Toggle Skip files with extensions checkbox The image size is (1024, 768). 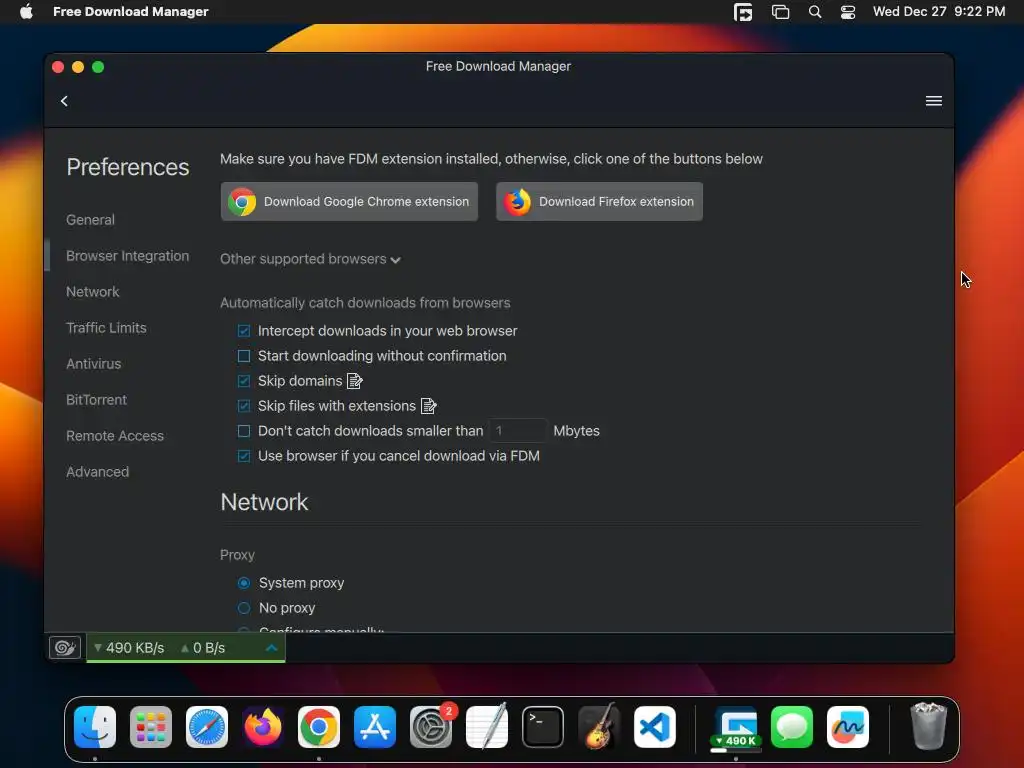pyautogui.click(x=244, y=406)
